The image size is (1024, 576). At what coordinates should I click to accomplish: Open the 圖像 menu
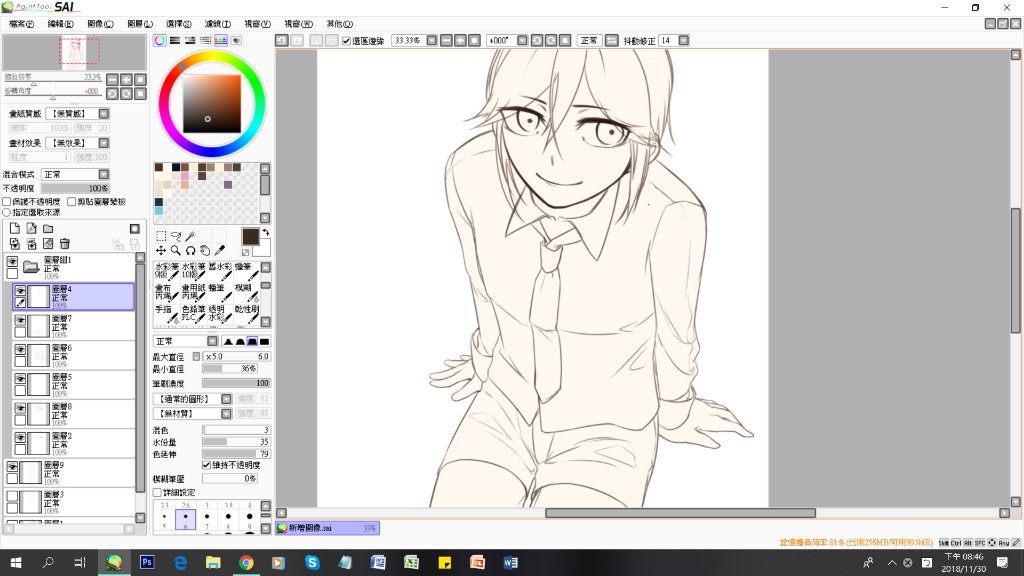pos(100,24)
